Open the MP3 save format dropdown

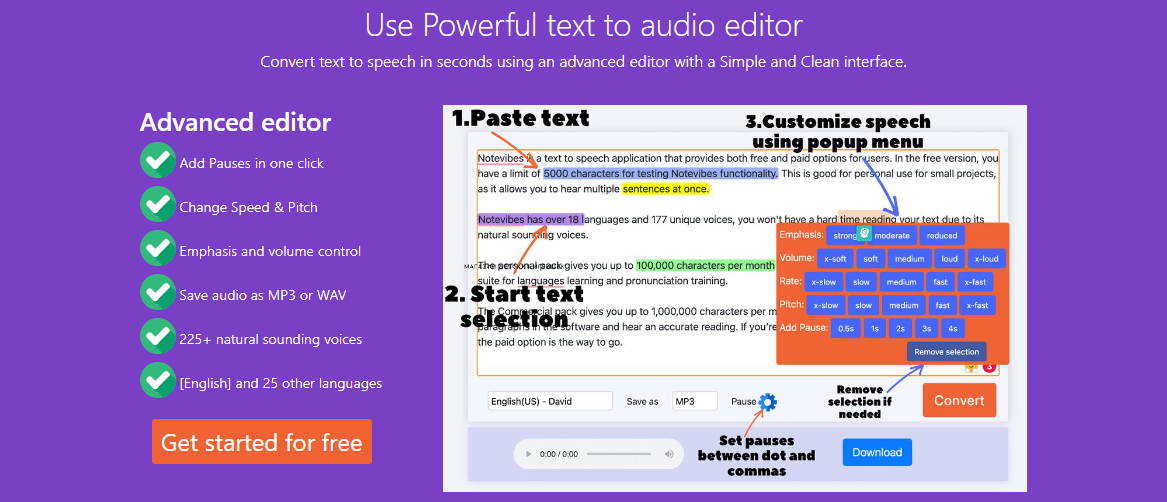click(x=694, y=401)
